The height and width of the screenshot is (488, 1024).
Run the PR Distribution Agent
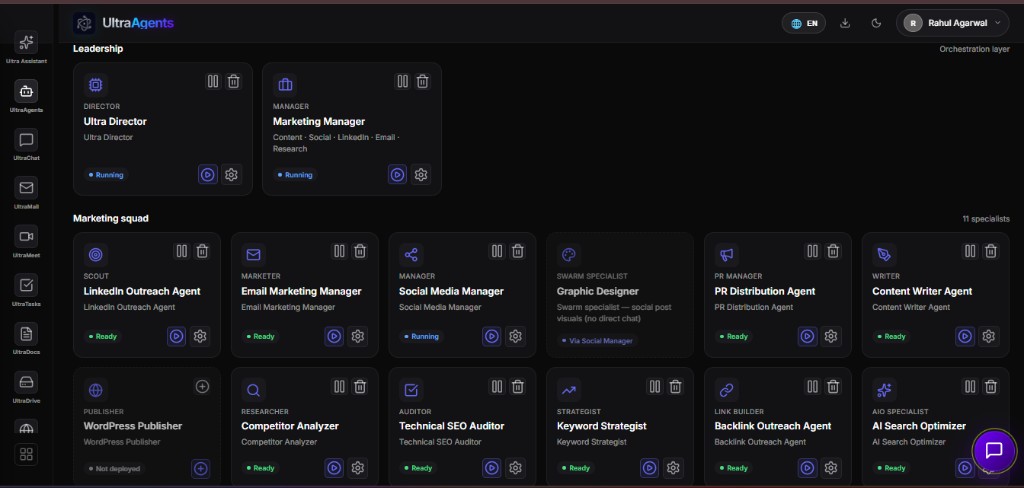pos(807,336)
